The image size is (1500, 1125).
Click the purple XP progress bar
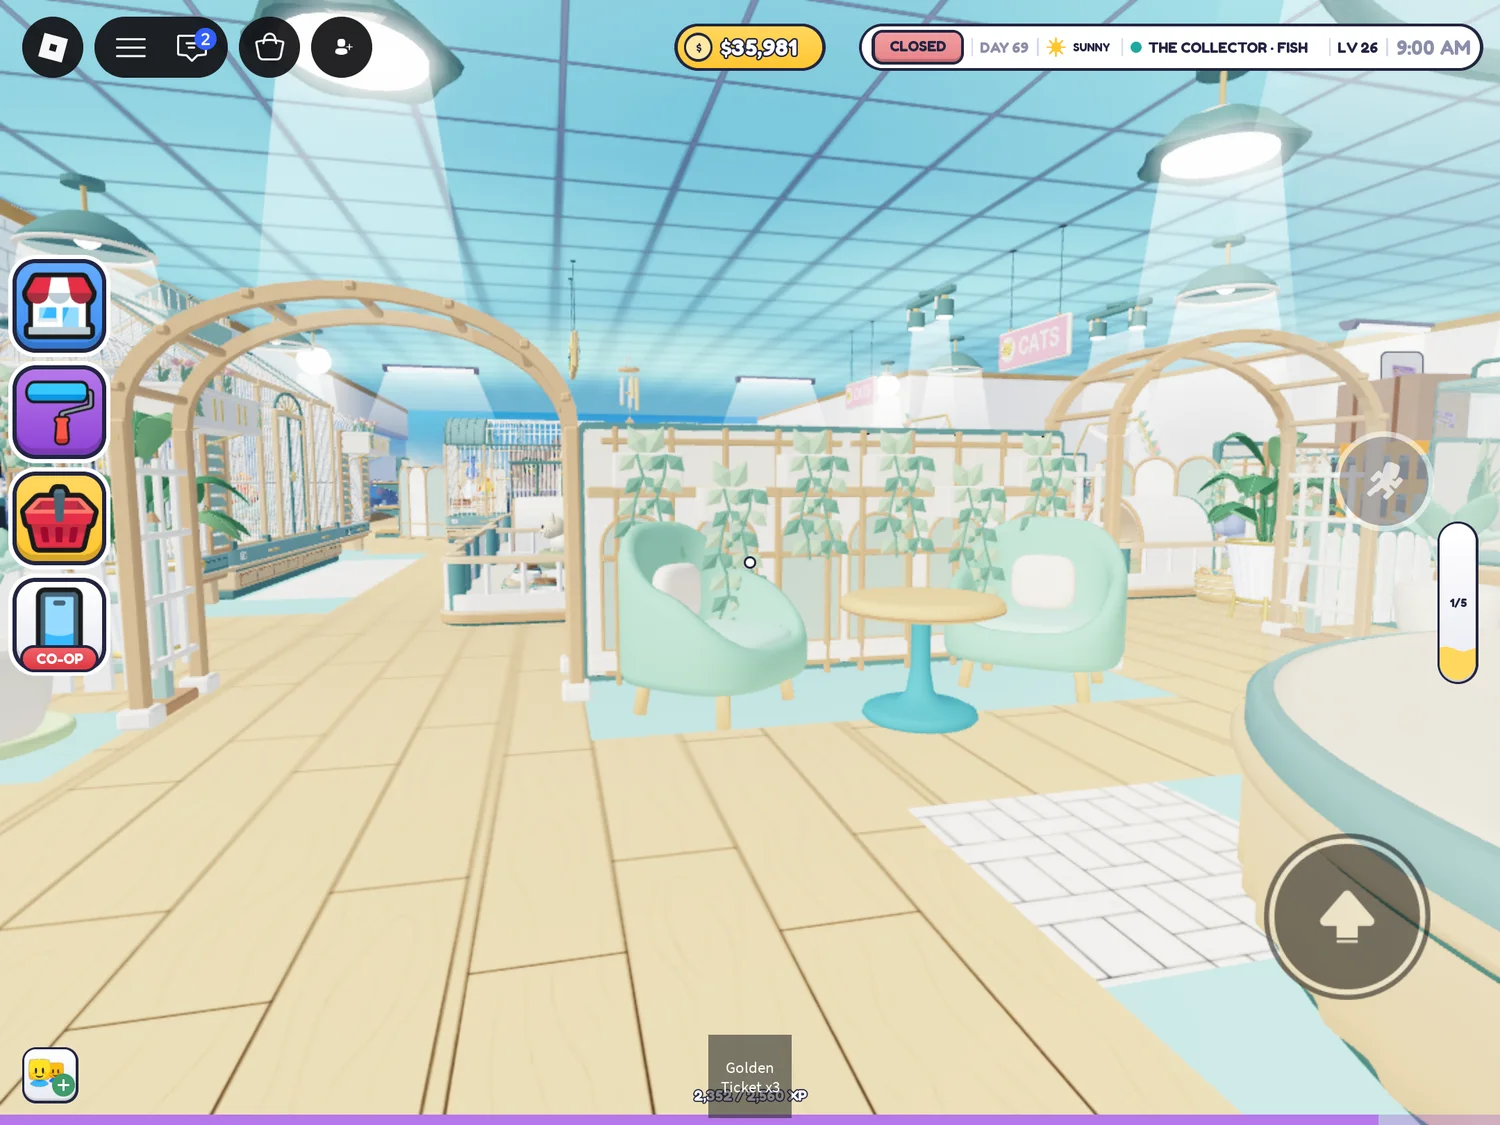(x=750, y=1119)
